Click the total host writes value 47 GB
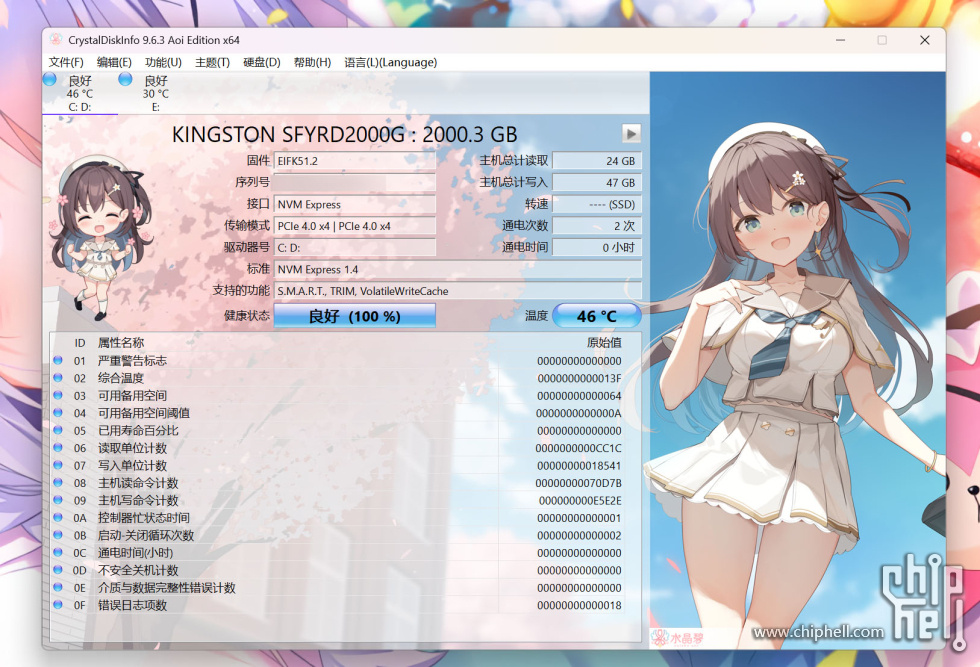 [x=597, y=183]
